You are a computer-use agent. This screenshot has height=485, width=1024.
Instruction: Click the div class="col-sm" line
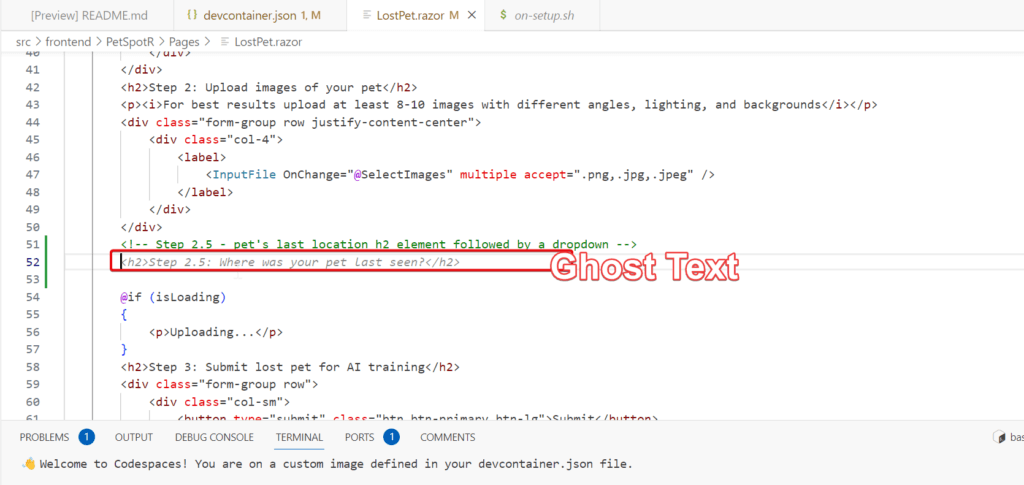[219, 402]
